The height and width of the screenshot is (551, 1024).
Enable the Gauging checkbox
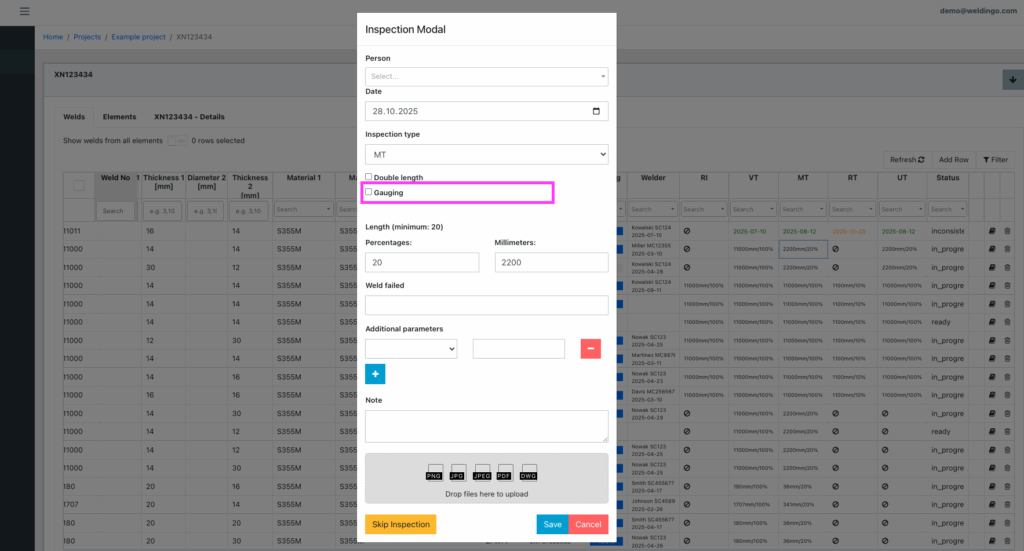click(369, 192)
